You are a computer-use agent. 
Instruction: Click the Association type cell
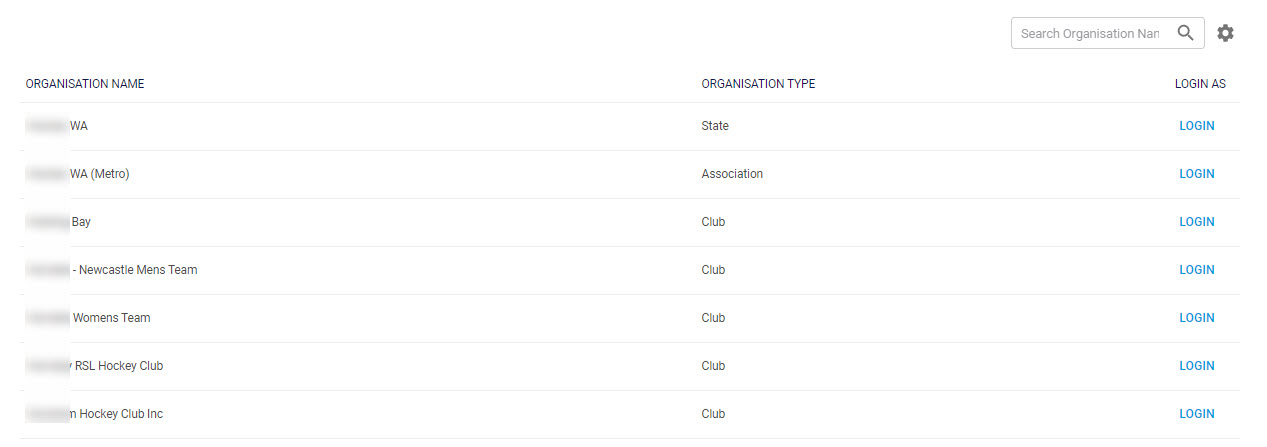[732, 174]
